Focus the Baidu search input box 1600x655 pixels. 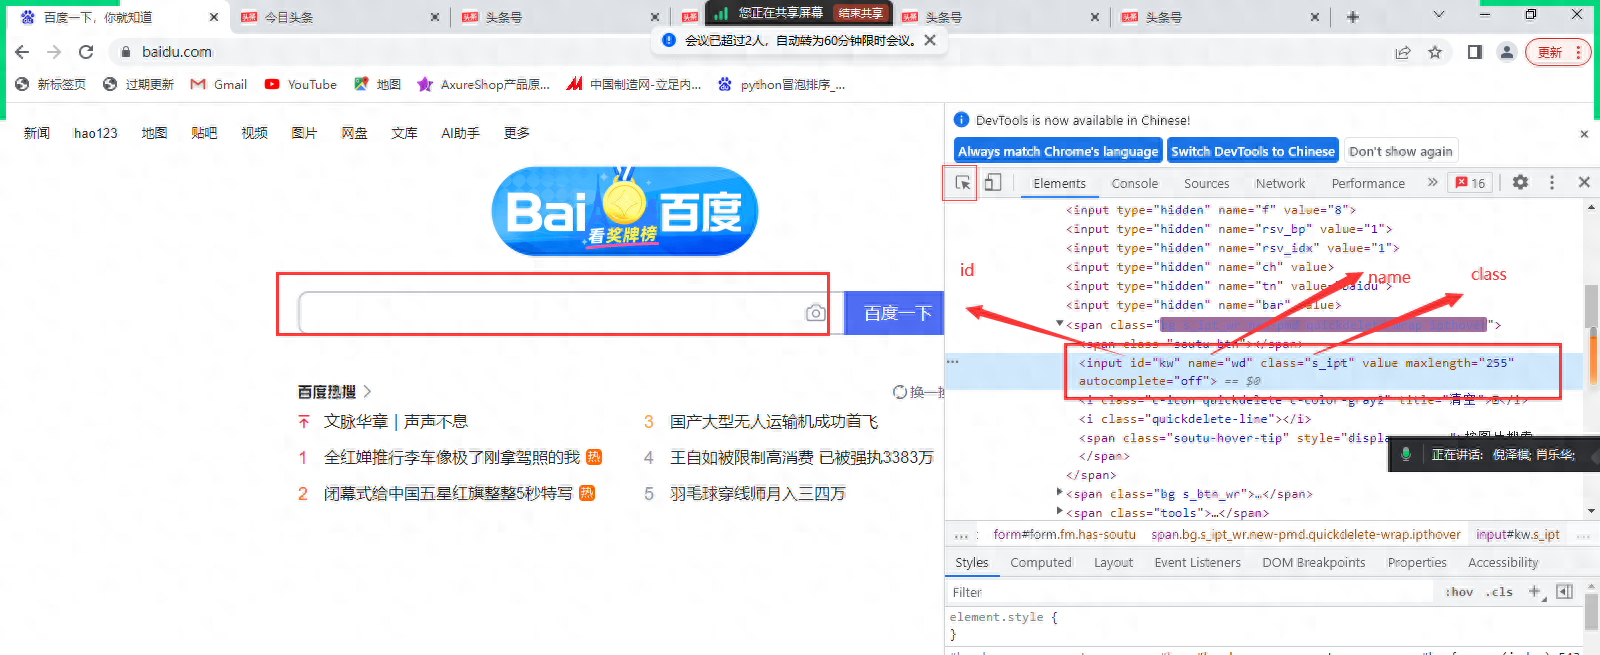553,313
